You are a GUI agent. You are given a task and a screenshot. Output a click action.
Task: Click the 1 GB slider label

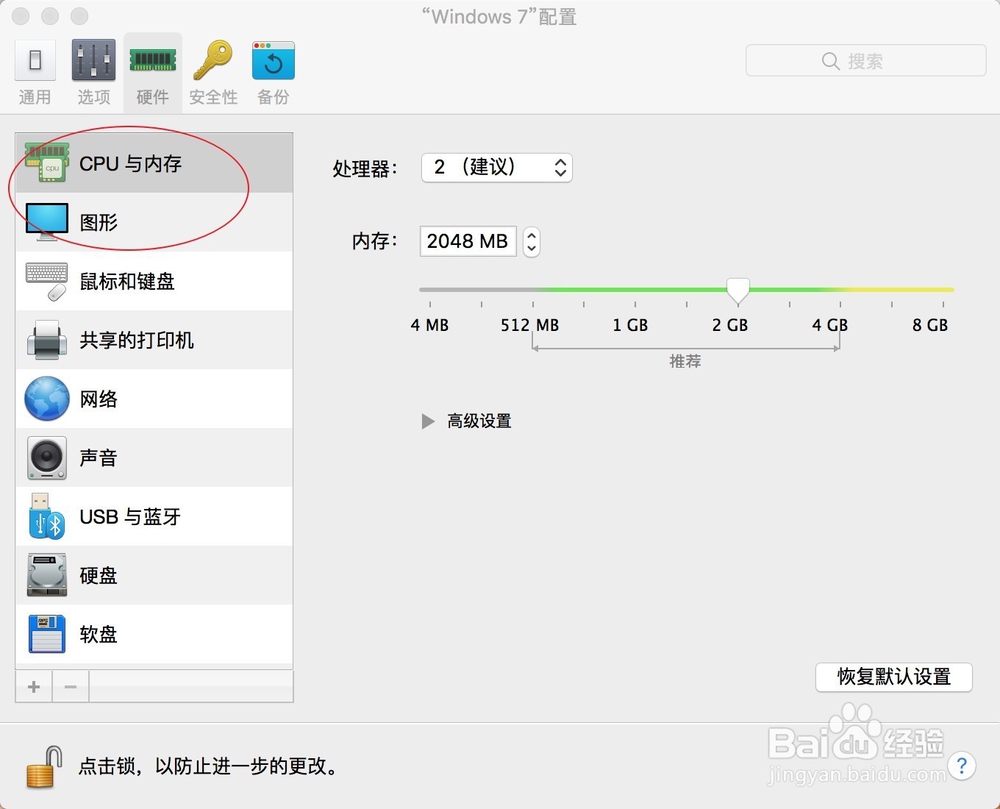coord(630,325)
